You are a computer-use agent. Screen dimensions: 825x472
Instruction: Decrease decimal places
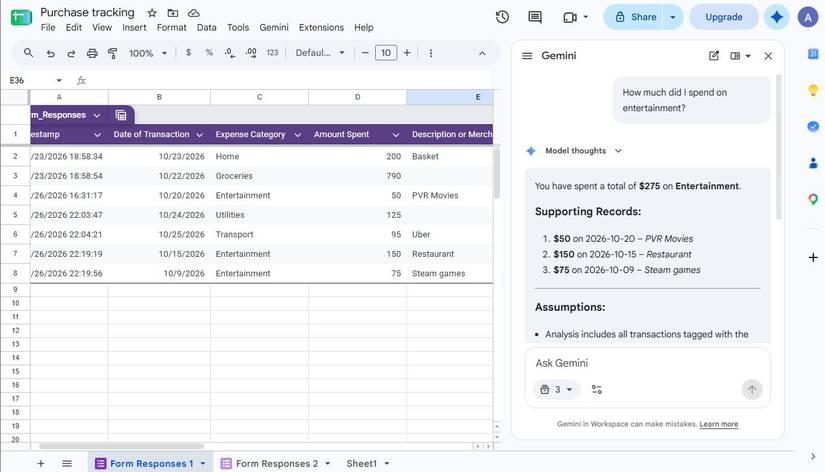pos(230,53)
